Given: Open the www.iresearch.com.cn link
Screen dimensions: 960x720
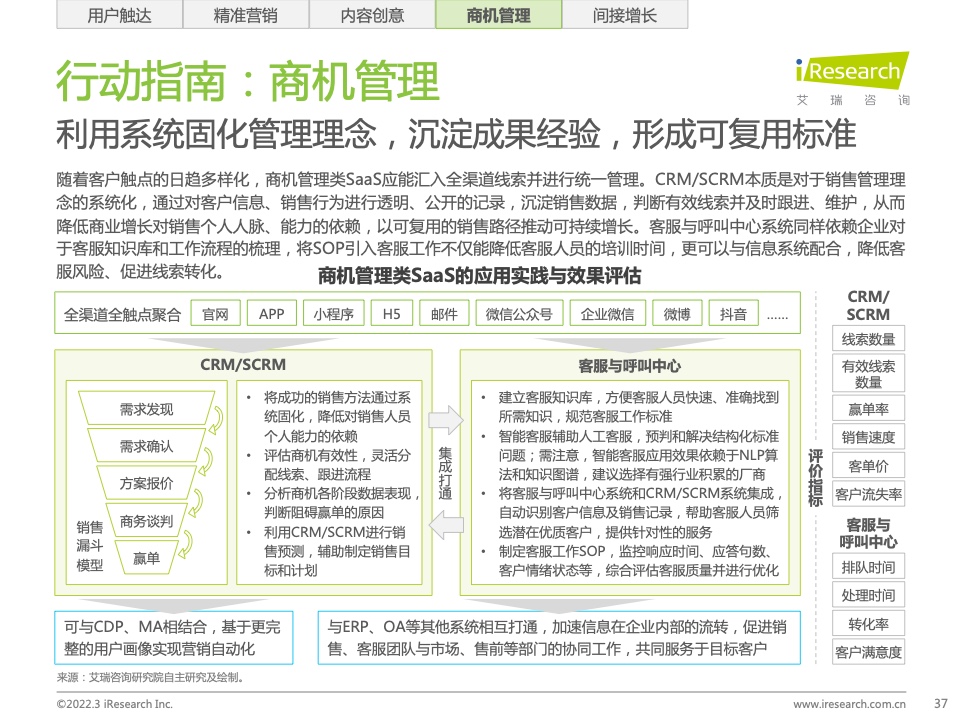Looking at the screenshot, I should pyautogui.click(x=849, y=704).
